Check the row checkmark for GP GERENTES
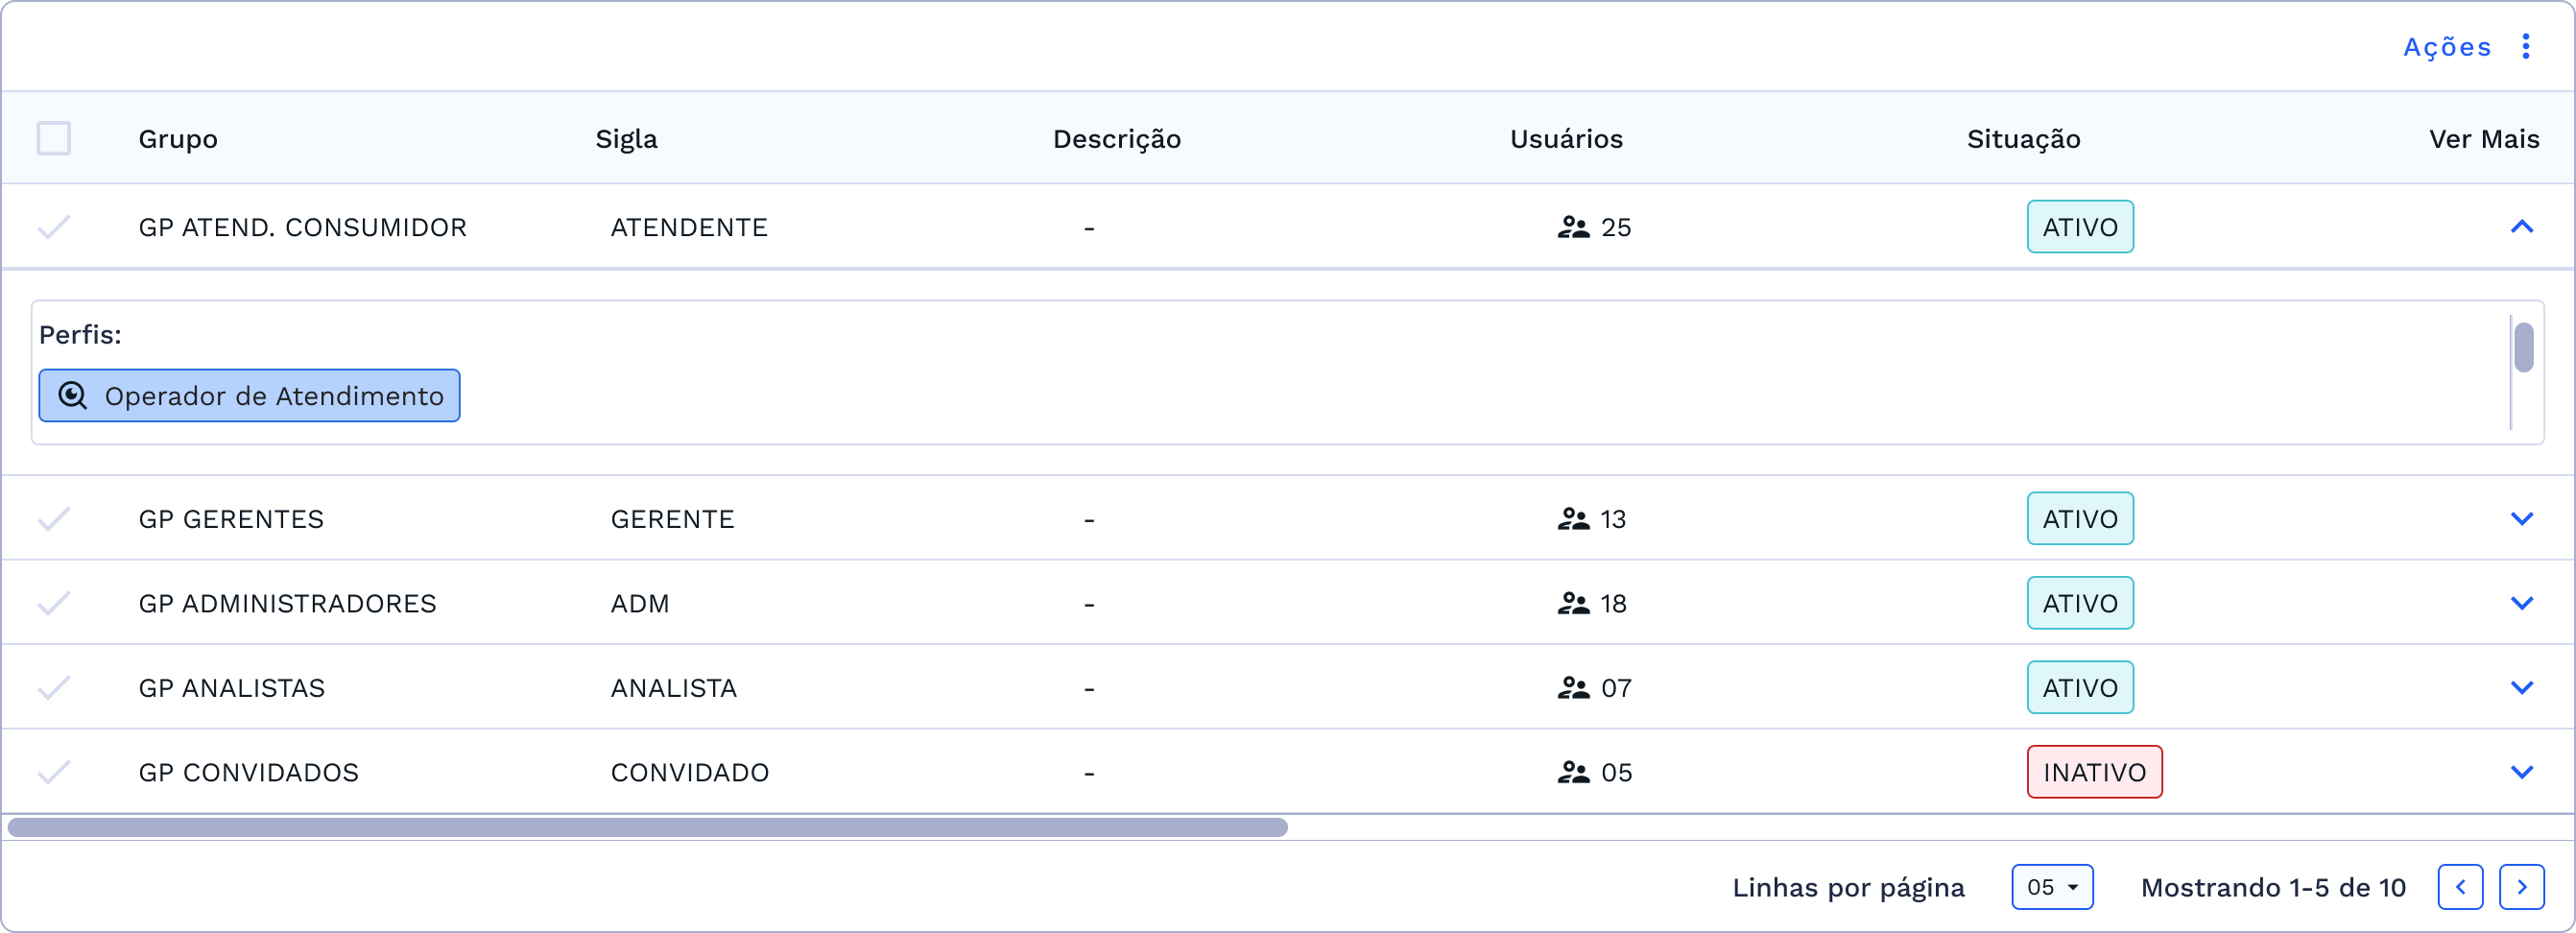The height and width of the screenshot is (933, 2576). tap(55, 518)
